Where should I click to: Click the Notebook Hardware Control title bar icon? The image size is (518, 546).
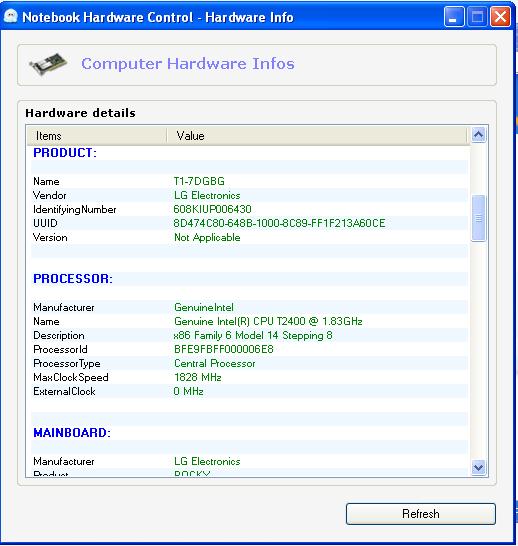[x=10, y=16]
